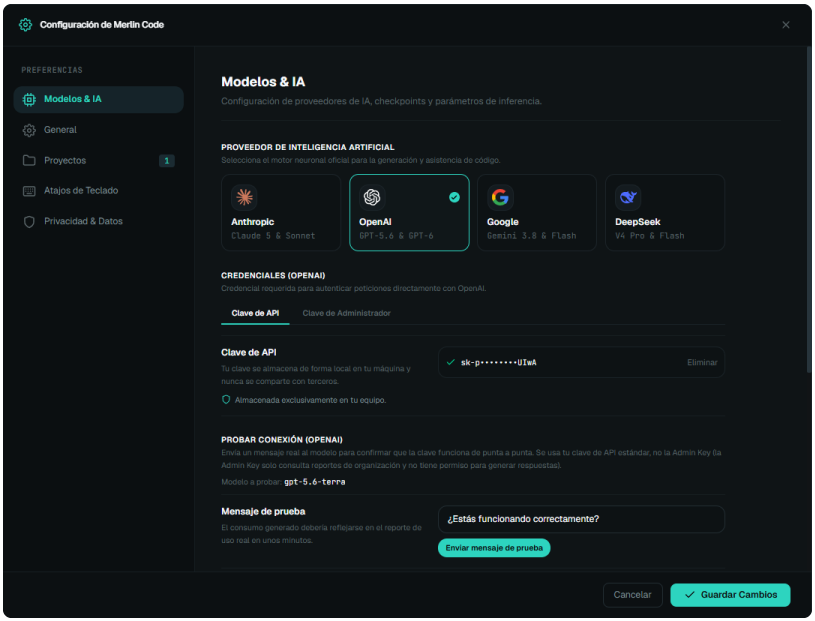Open the General preferences section
This screenshot has width=815, height=621.
tap(99, 130)
